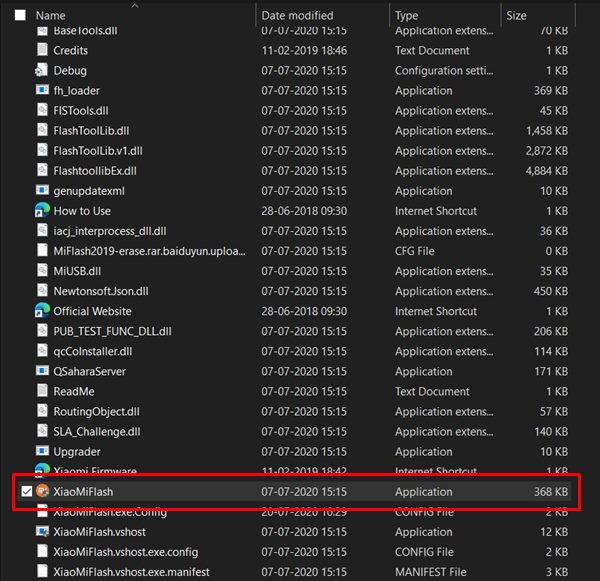Click the date 11-02-2019 18:46

click(x=304, y=51)
